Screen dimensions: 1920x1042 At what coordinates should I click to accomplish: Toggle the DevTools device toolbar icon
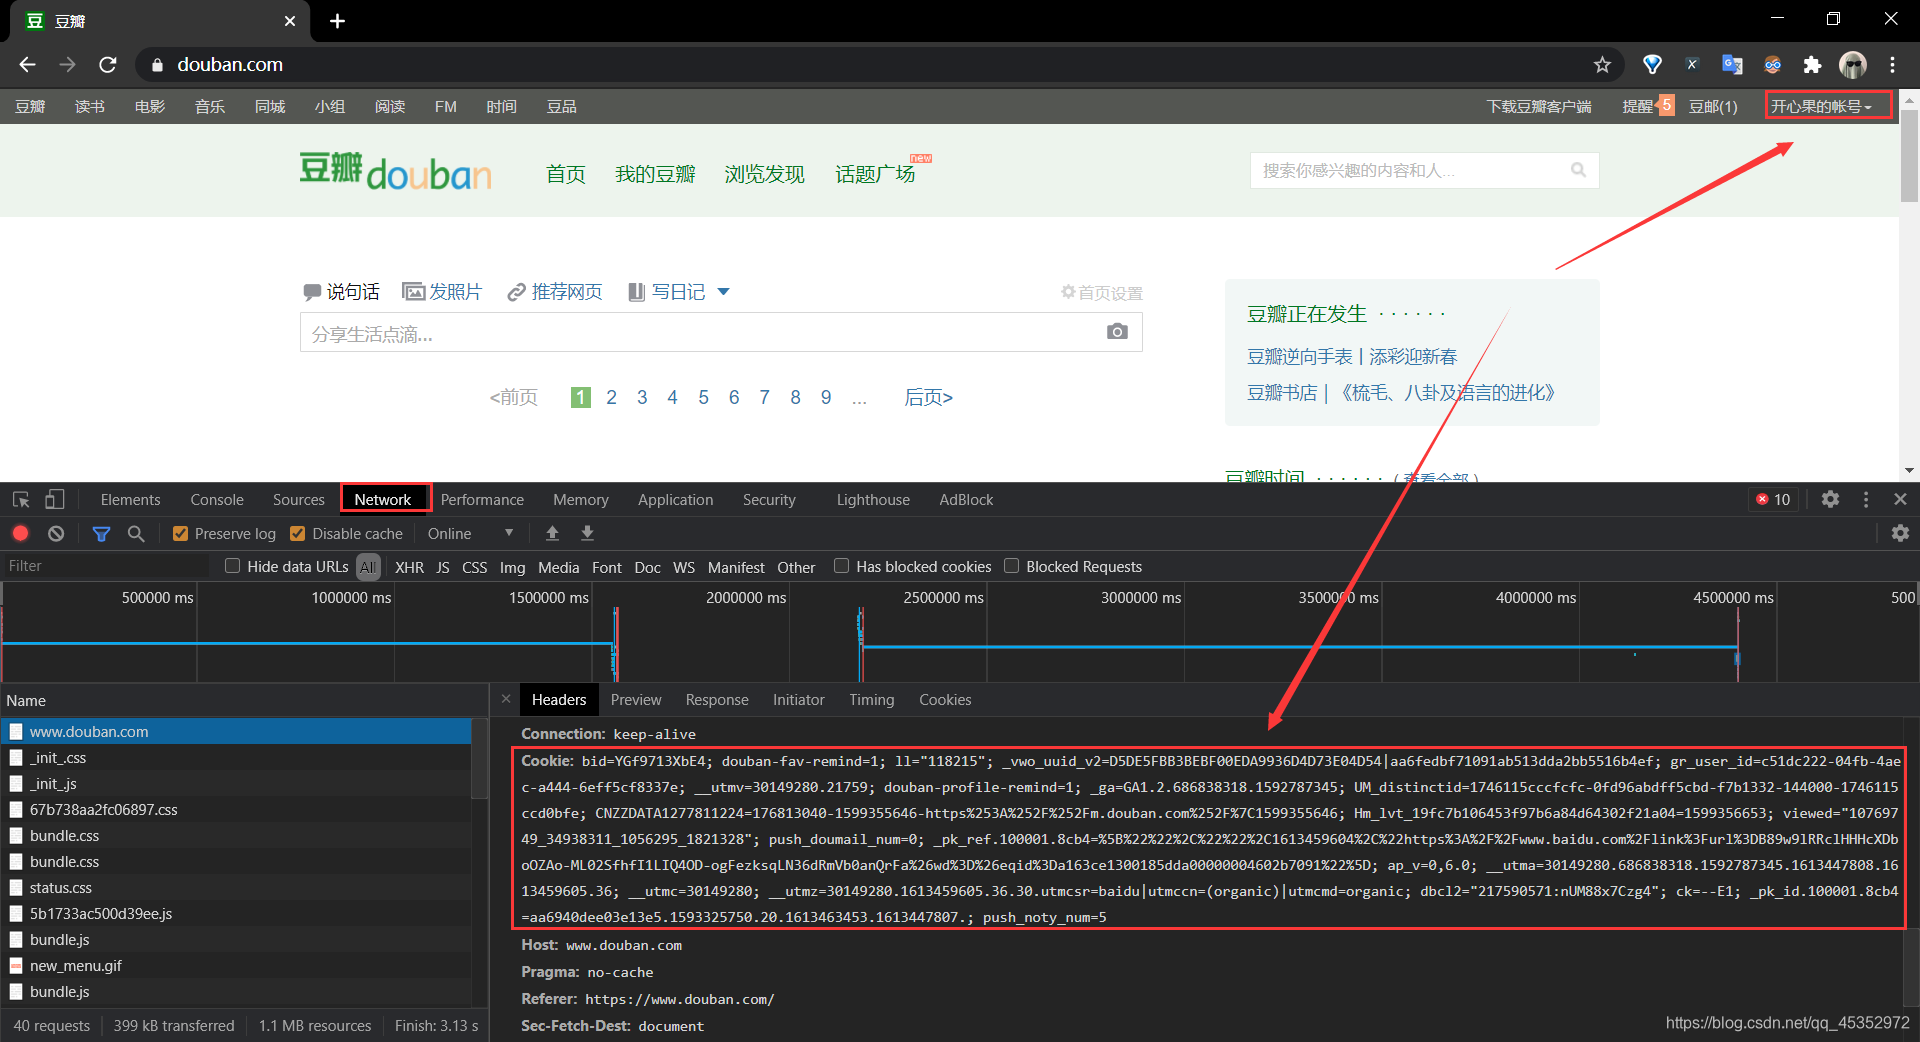pyautogui.click(x=55, y=499)
